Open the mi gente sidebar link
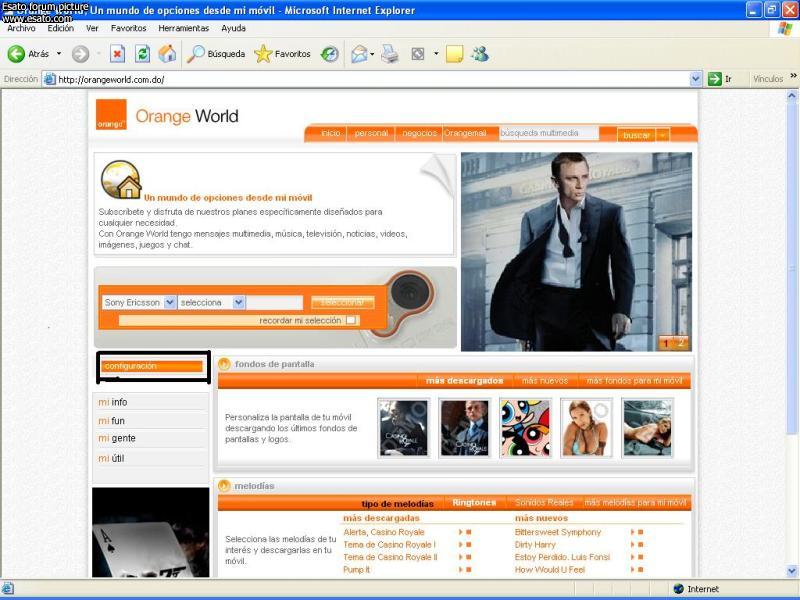 point(117,438)
